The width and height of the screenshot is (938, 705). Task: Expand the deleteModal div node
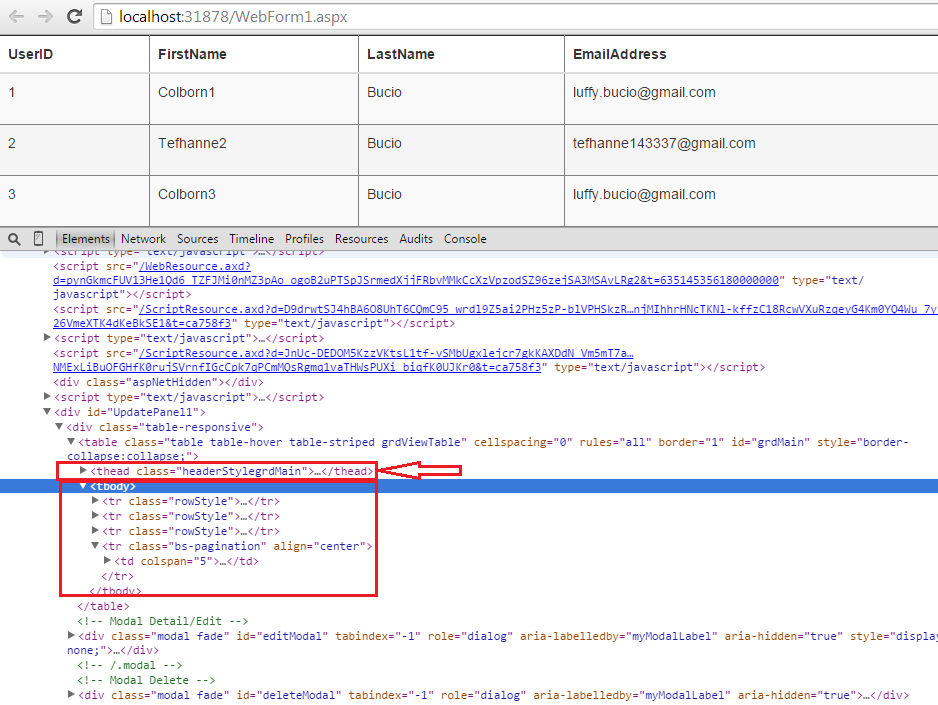pos(70,693)
